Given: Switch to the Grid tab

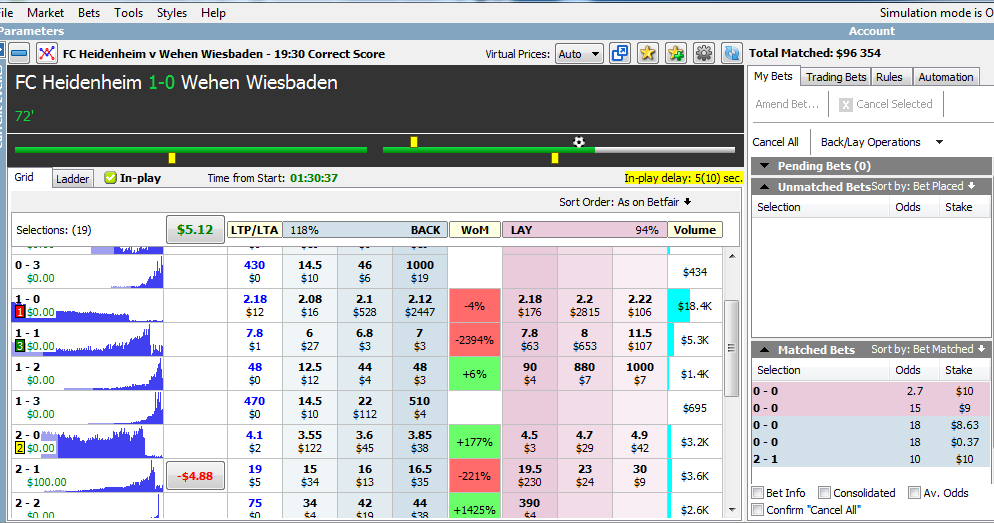Looking at the screenshot, I should (24, 178).
